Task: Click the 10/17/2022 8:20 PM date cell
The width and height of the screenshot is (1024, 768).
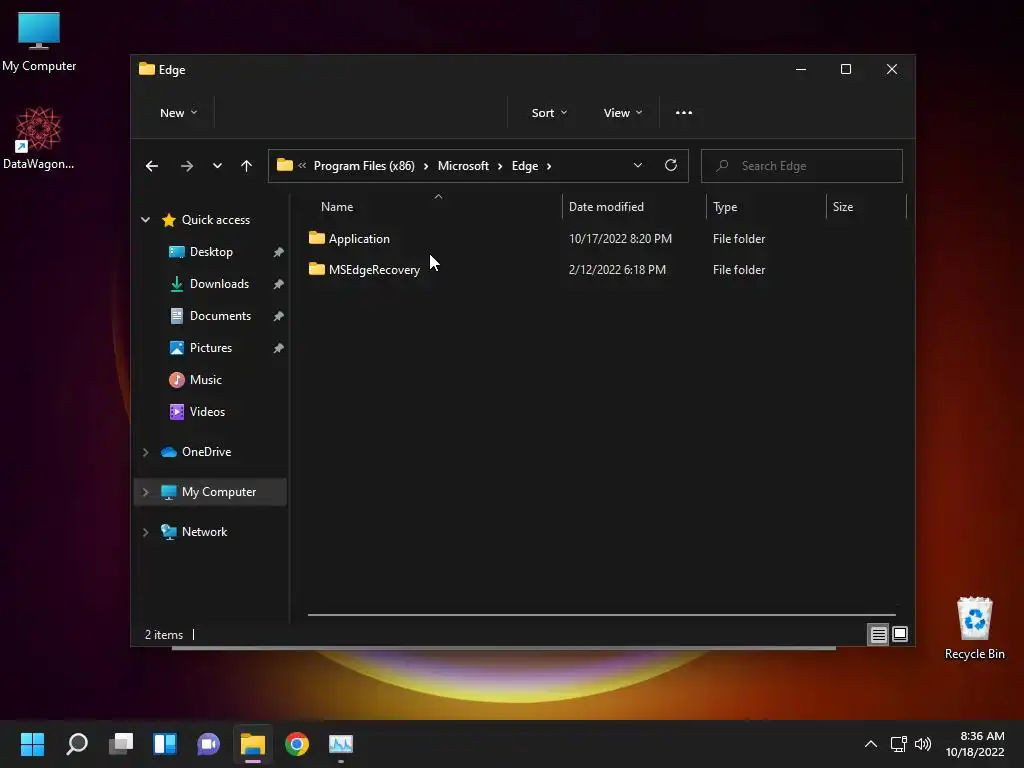Action: [x=620, y=238]
